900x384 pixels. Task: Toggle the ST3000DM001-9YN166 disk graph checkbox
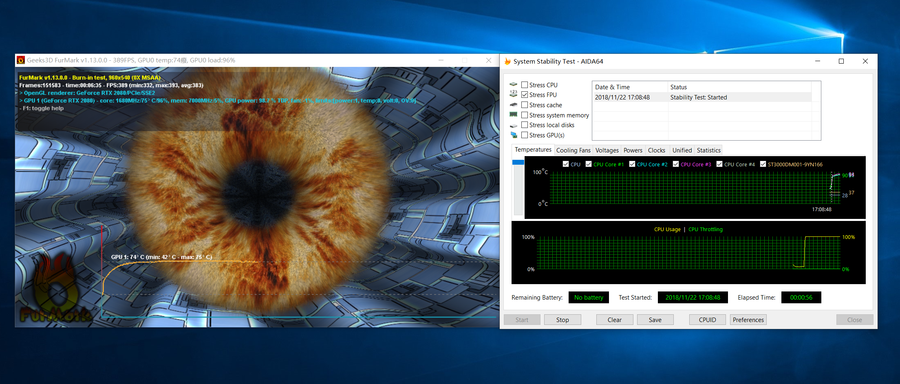pos(763,164)
